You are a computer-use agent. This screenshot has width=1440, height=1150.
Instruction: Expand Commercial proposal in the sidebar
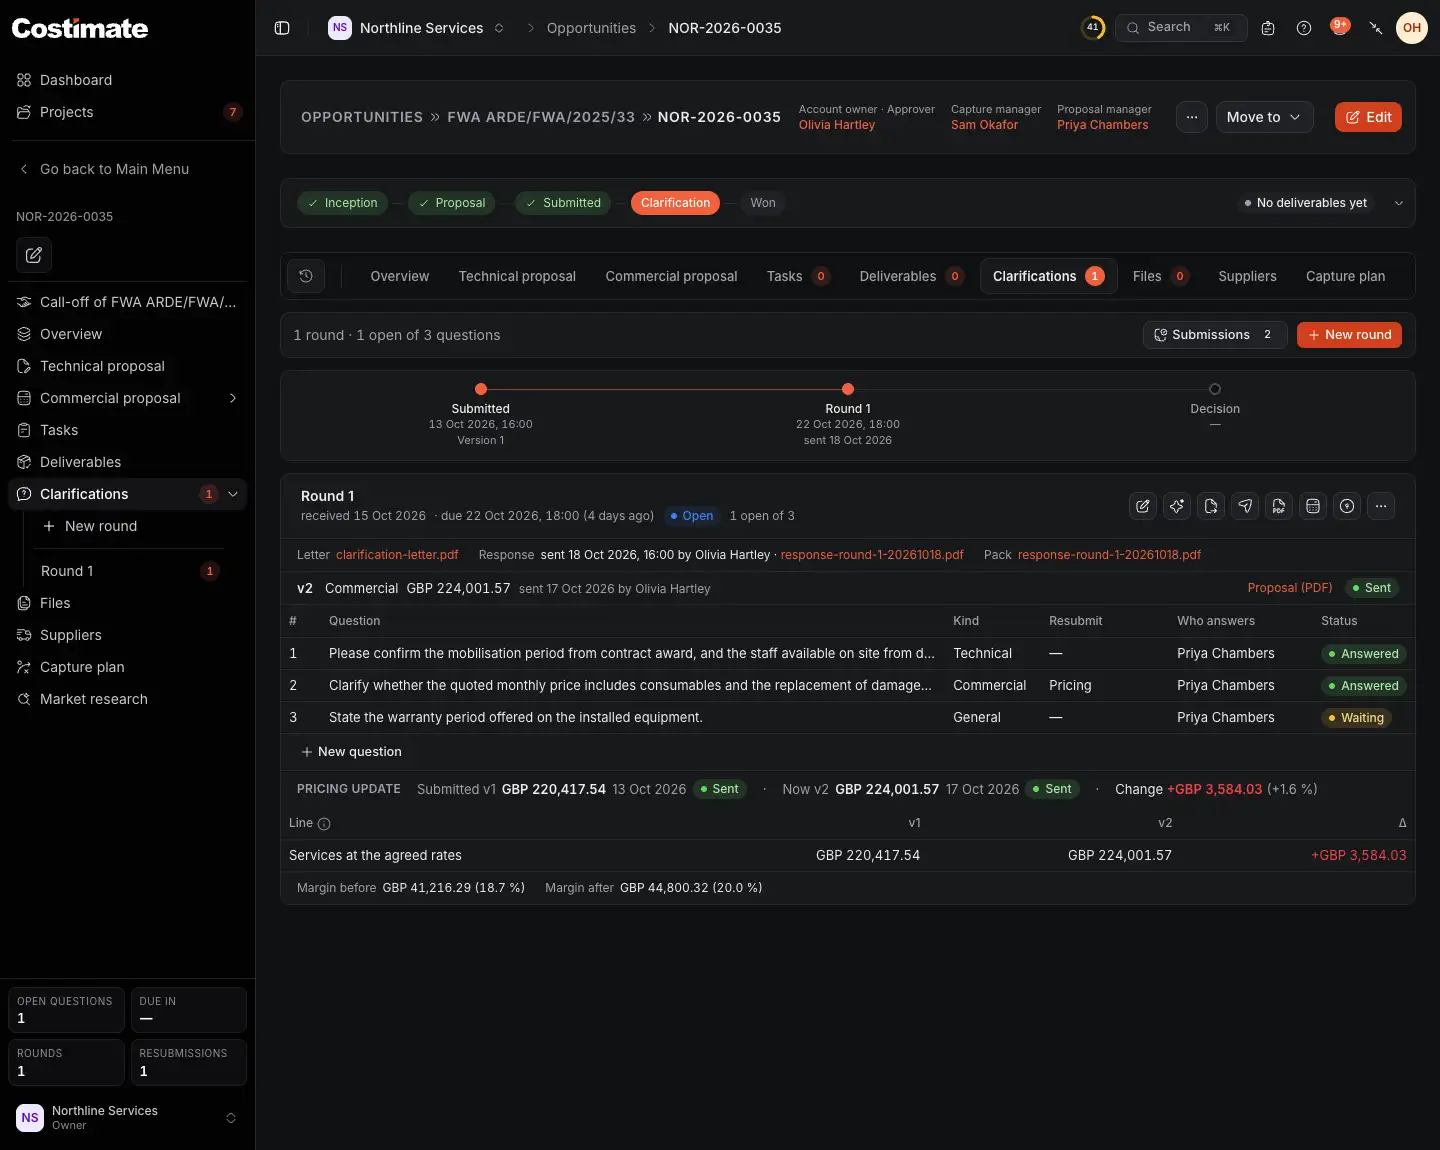tap(233, 398)
